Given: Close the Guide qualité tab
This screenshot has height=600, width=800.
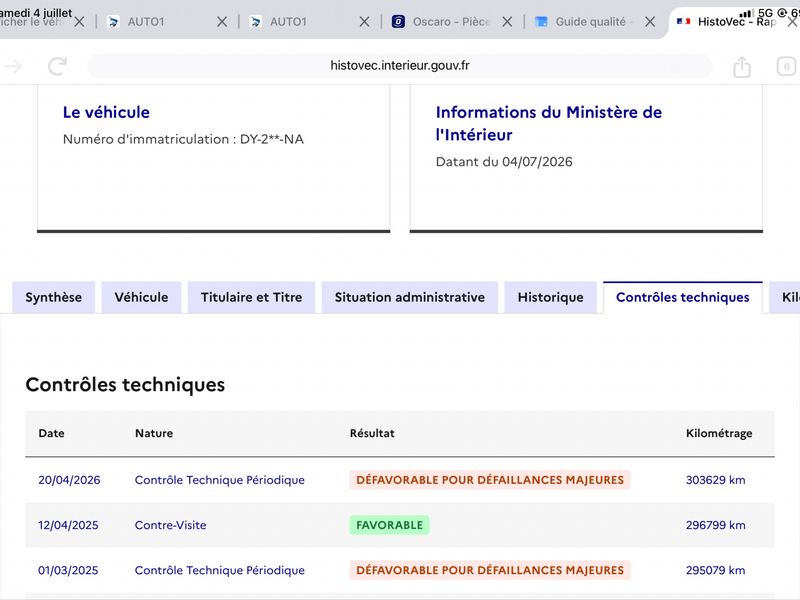Looking at the screenshot, I should 650,22.
